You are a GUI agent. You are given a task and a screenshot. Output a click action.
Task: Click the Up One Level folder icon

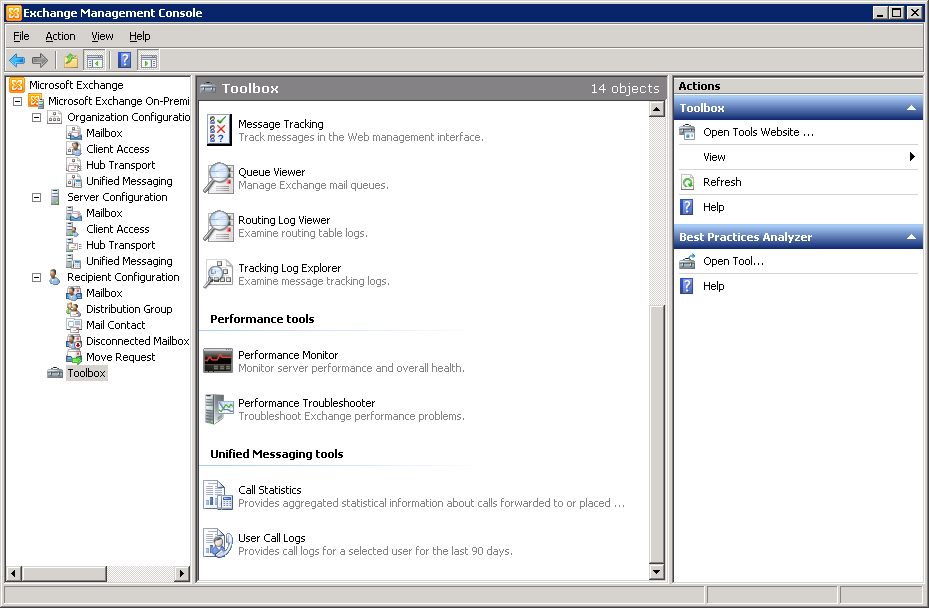pos(71,60)
